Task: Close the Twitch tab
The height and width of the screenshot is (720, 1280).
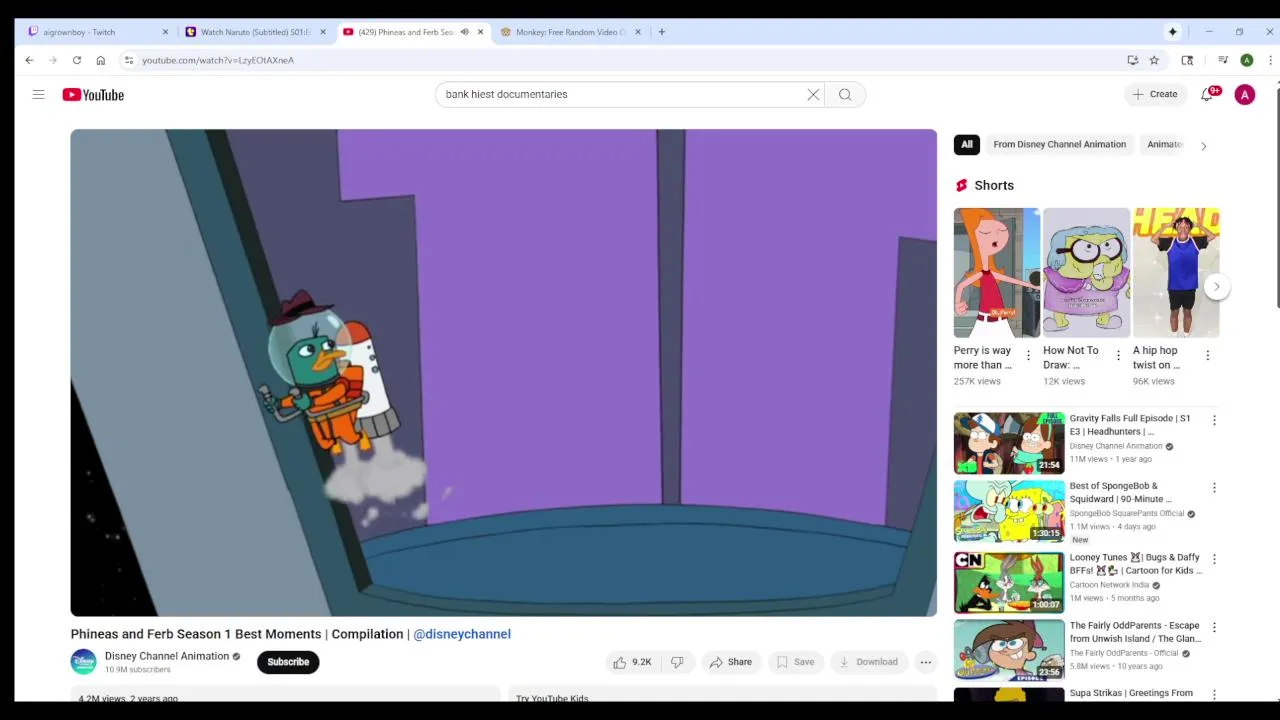Action: click(x=165, y=32)
